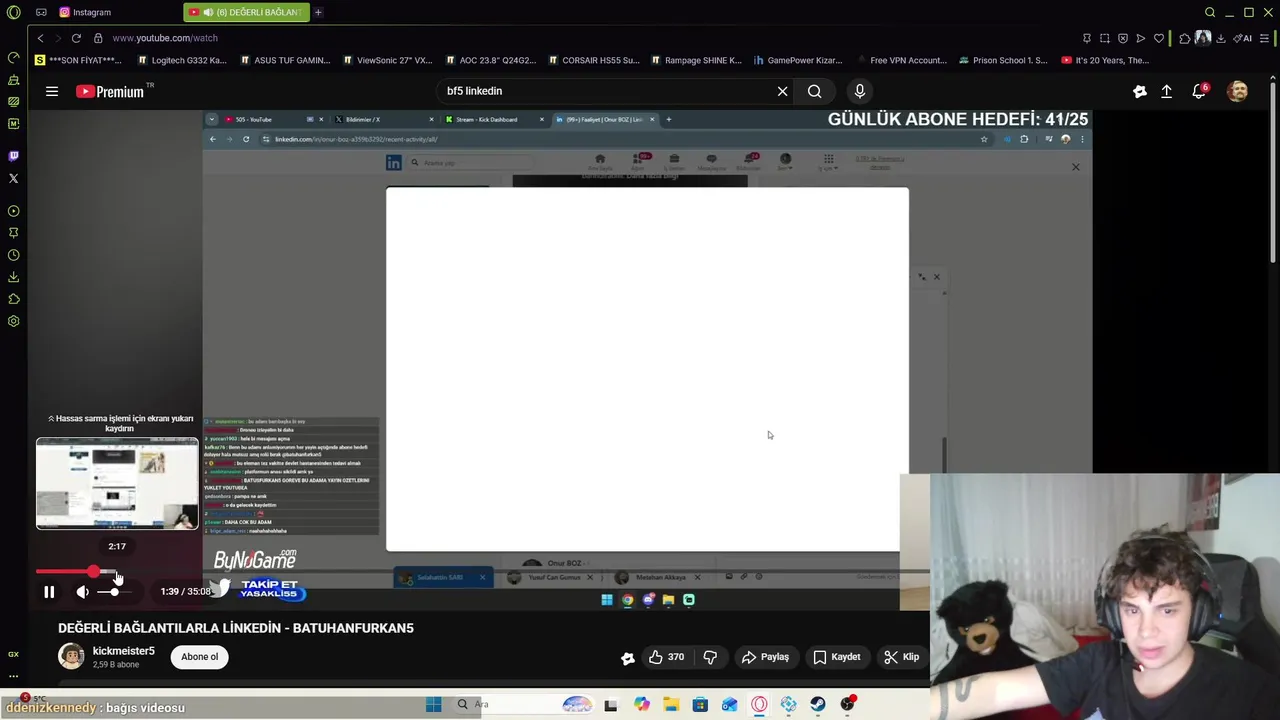
Task: Open a new tab with plus button
Action: pos(318,12)
